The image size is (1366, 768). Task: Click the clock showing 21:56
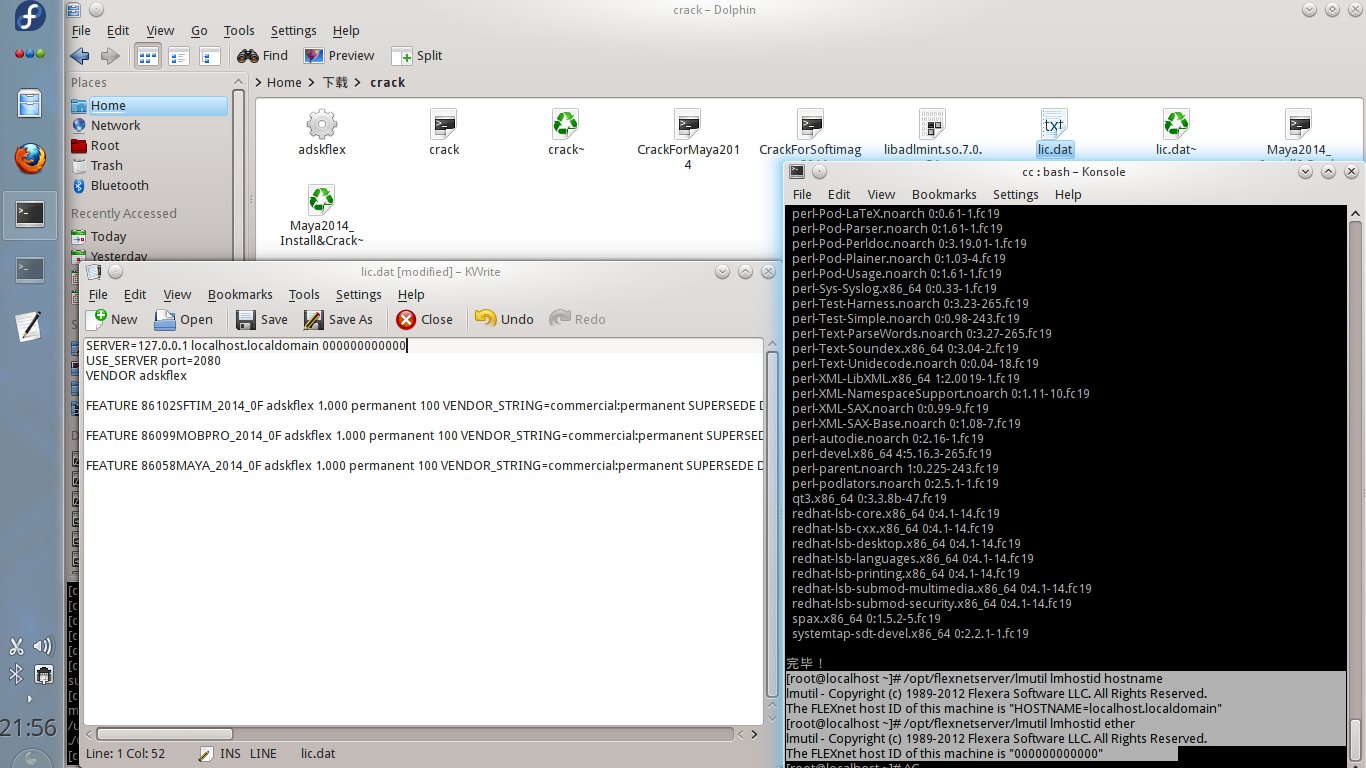[x=30, y=727]
